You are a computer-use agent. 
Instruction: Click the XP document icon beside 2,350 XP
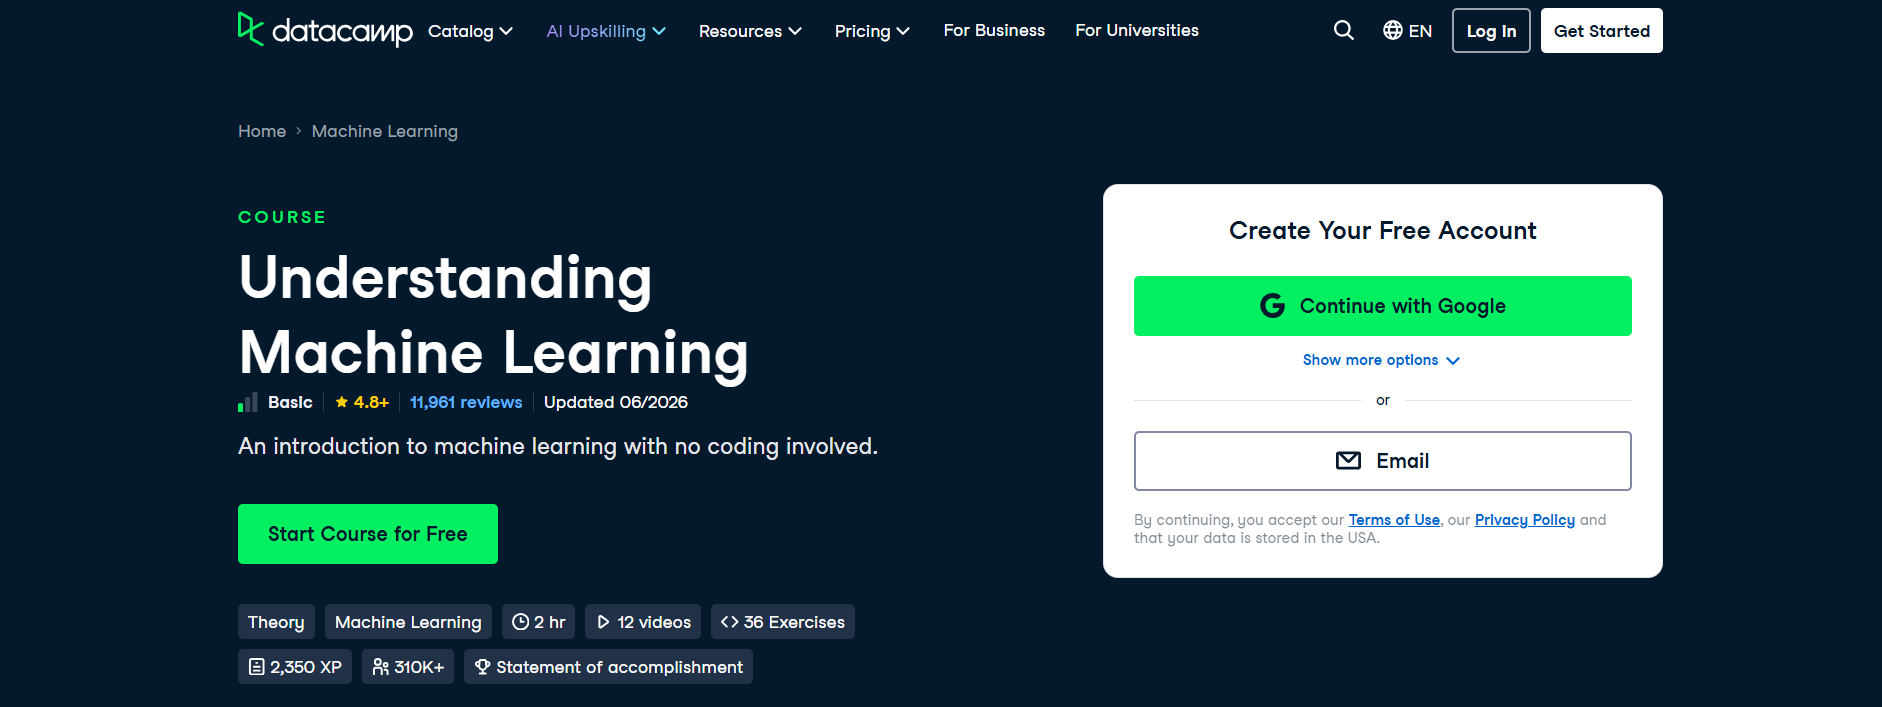click(x=257, y=667)
